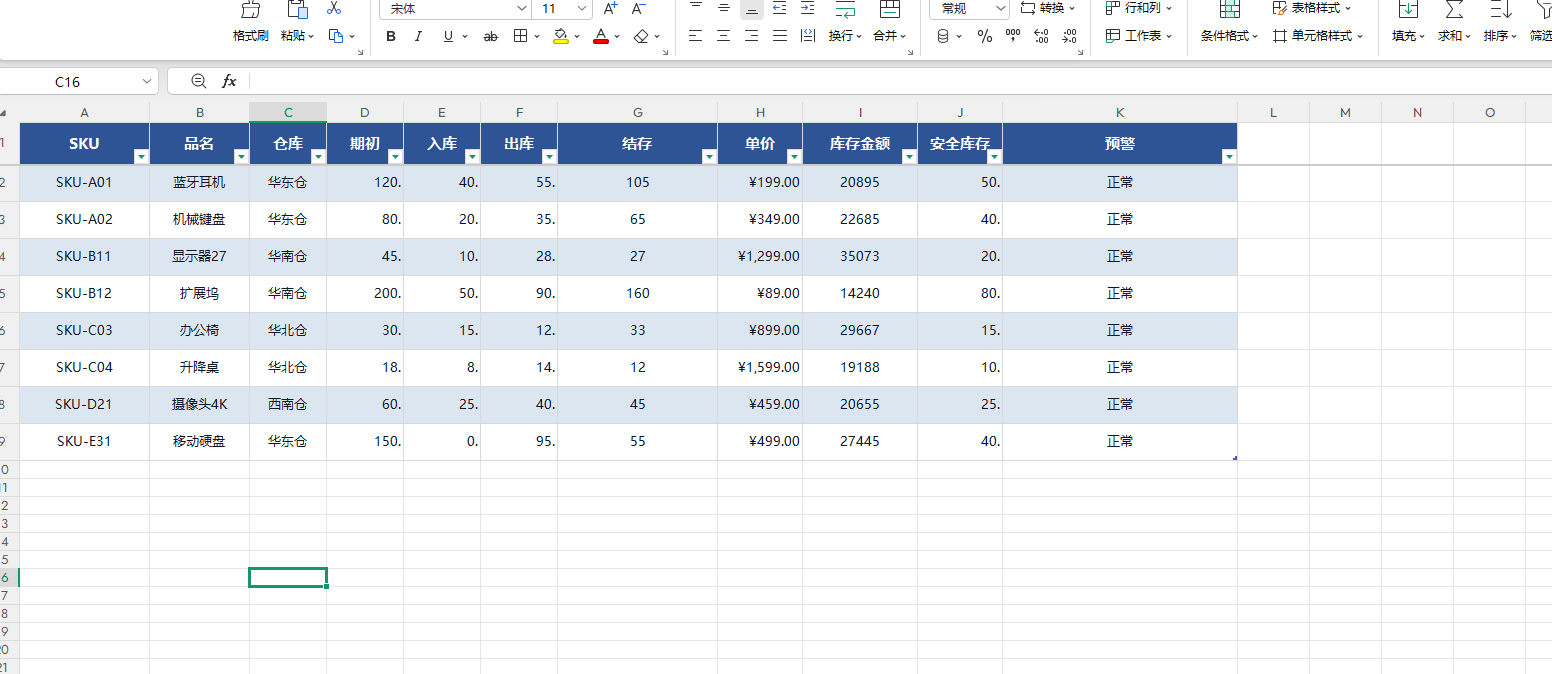Toggle bottom vertical alignment
The image size is (1552, 674).
click(751, 8)
